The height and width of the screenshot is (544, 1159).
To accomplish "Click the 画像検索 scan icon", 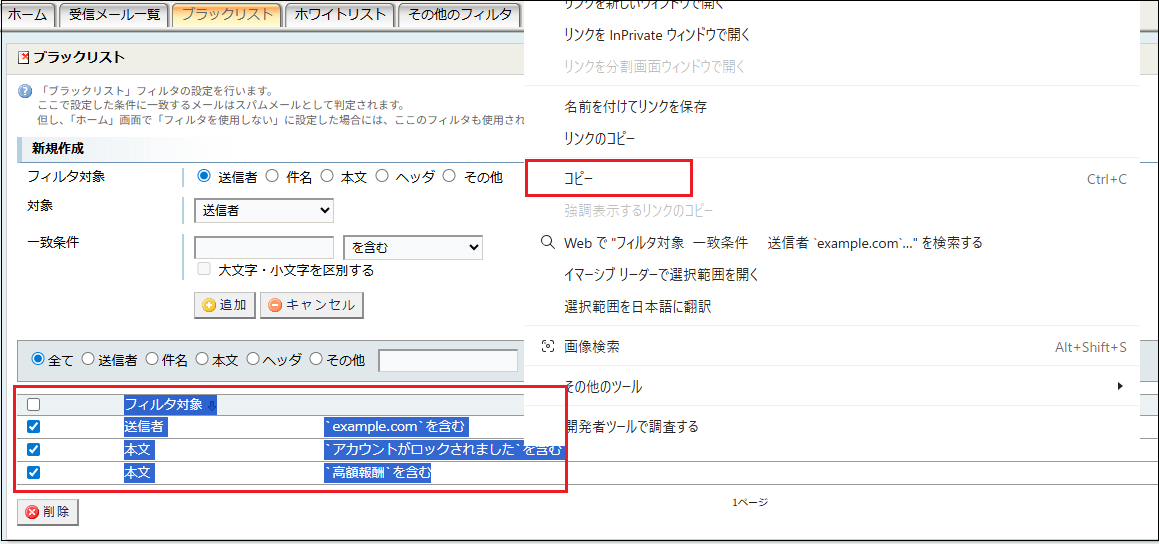I will [x=546, y=346].
